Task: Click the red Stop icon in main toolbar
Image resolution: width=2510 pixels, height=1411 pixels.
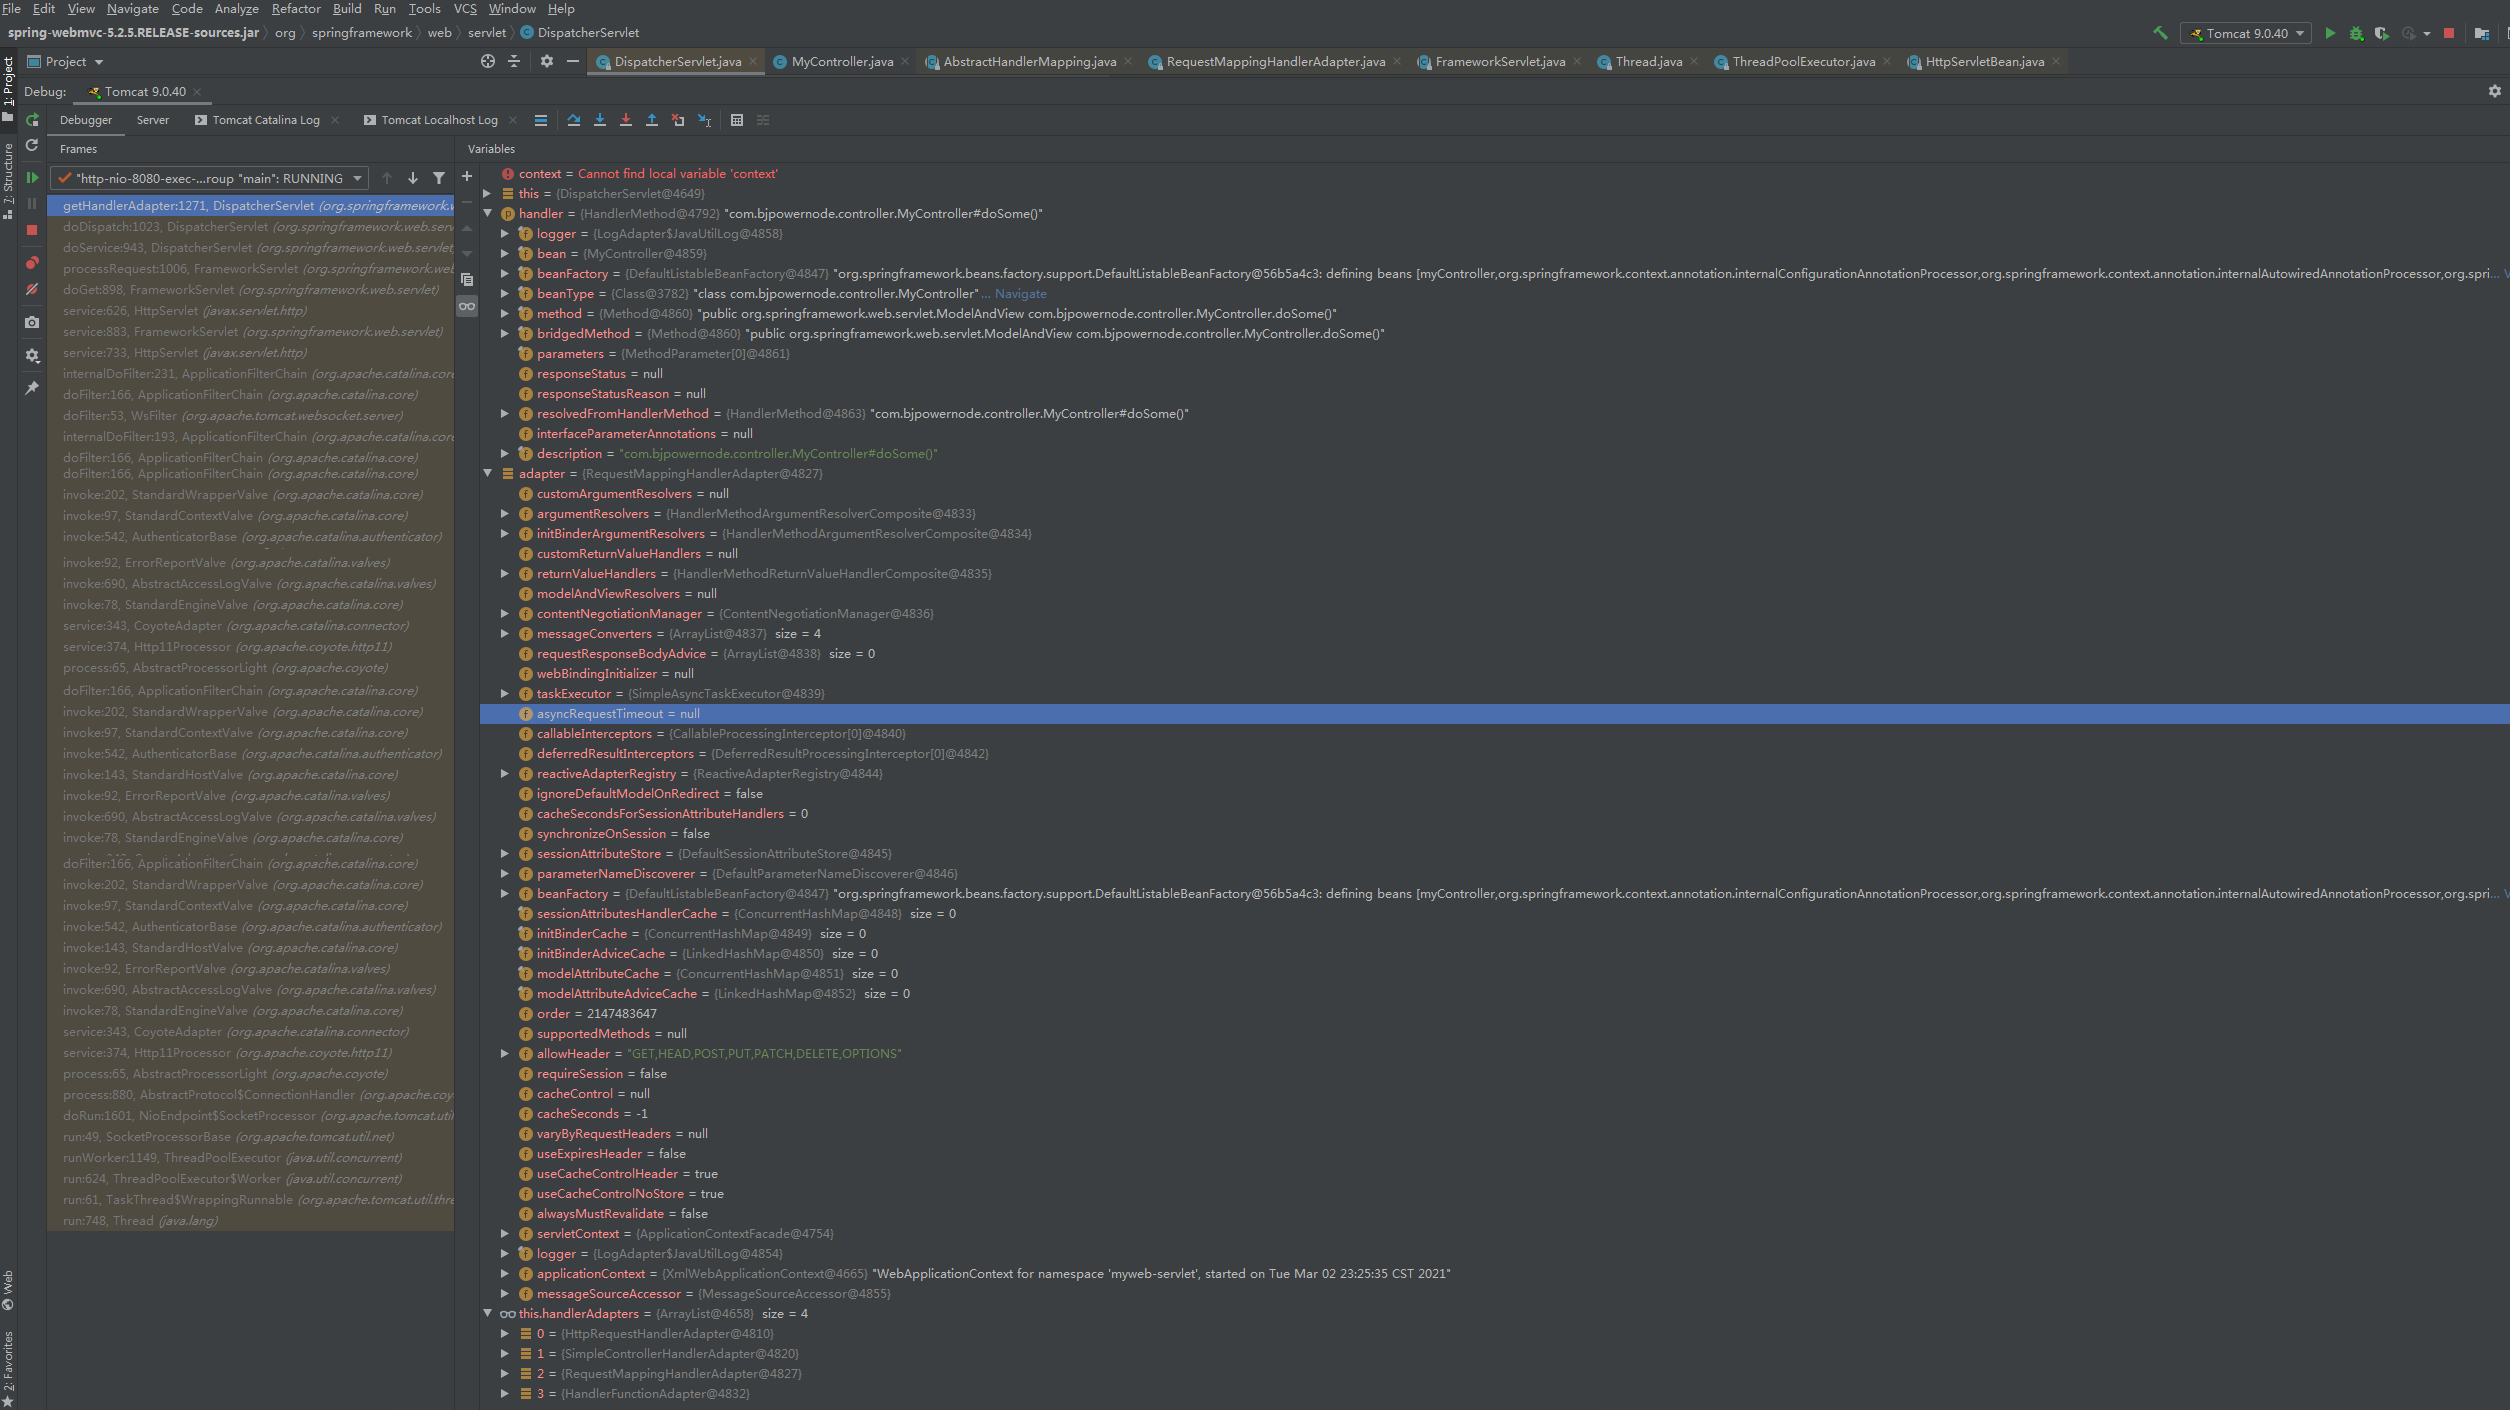Action: point(2449,33)
